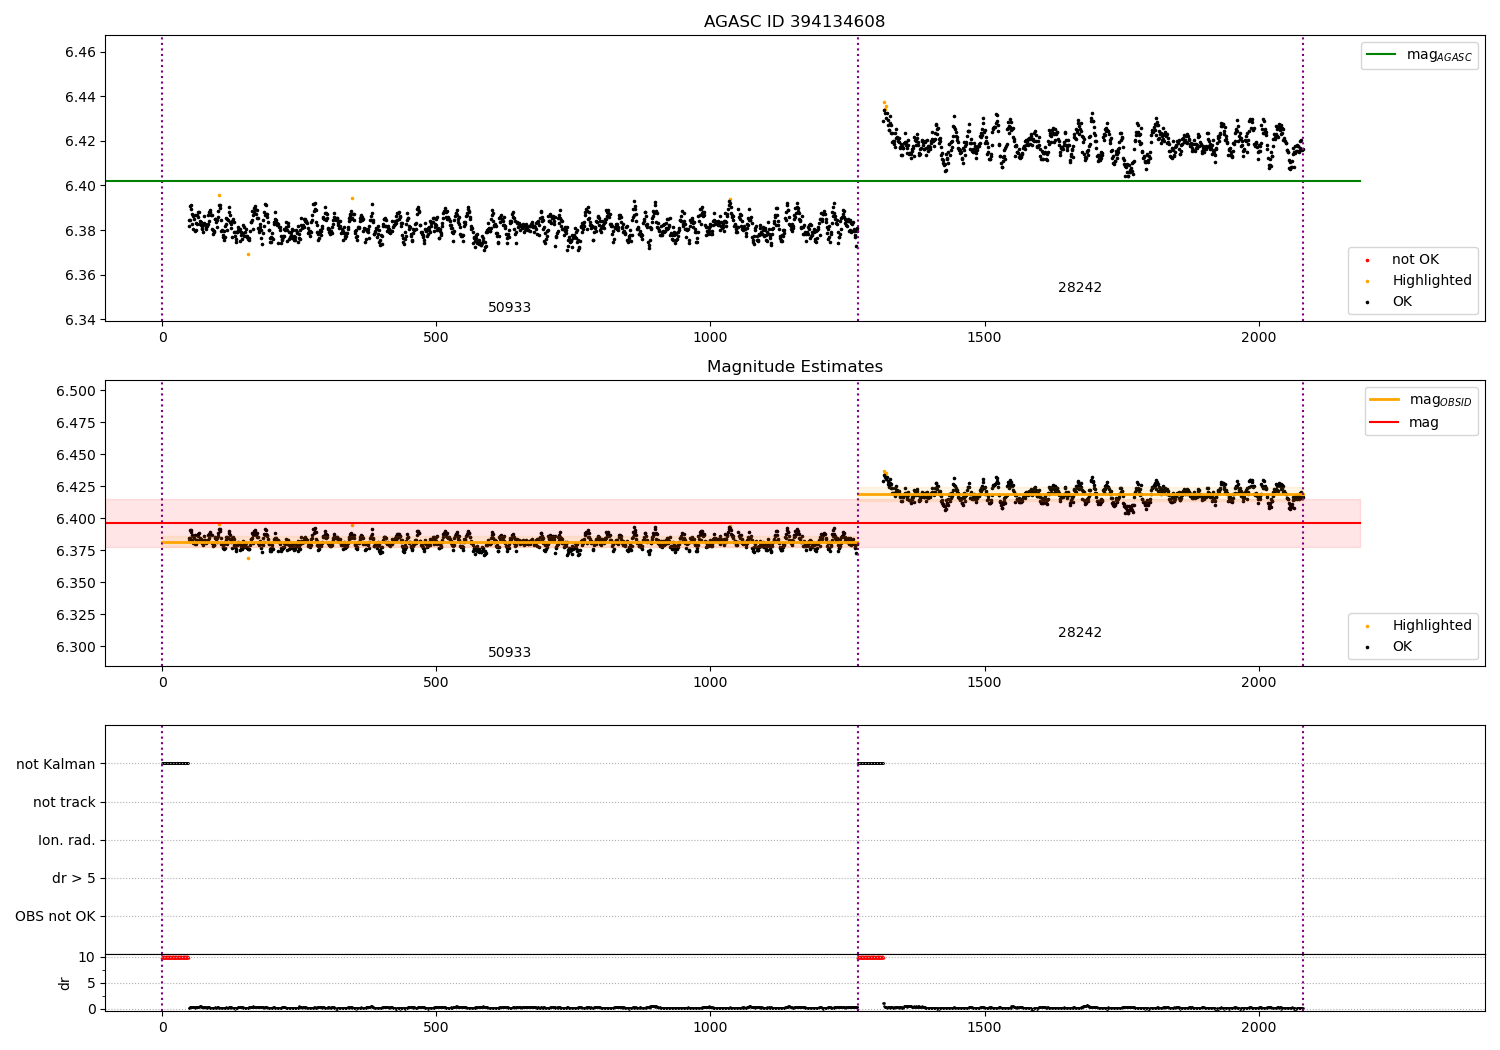Click x-axis tick "1000" under the dr plot
This screenshot has height=1050, width=1500.
point(710,1027)
